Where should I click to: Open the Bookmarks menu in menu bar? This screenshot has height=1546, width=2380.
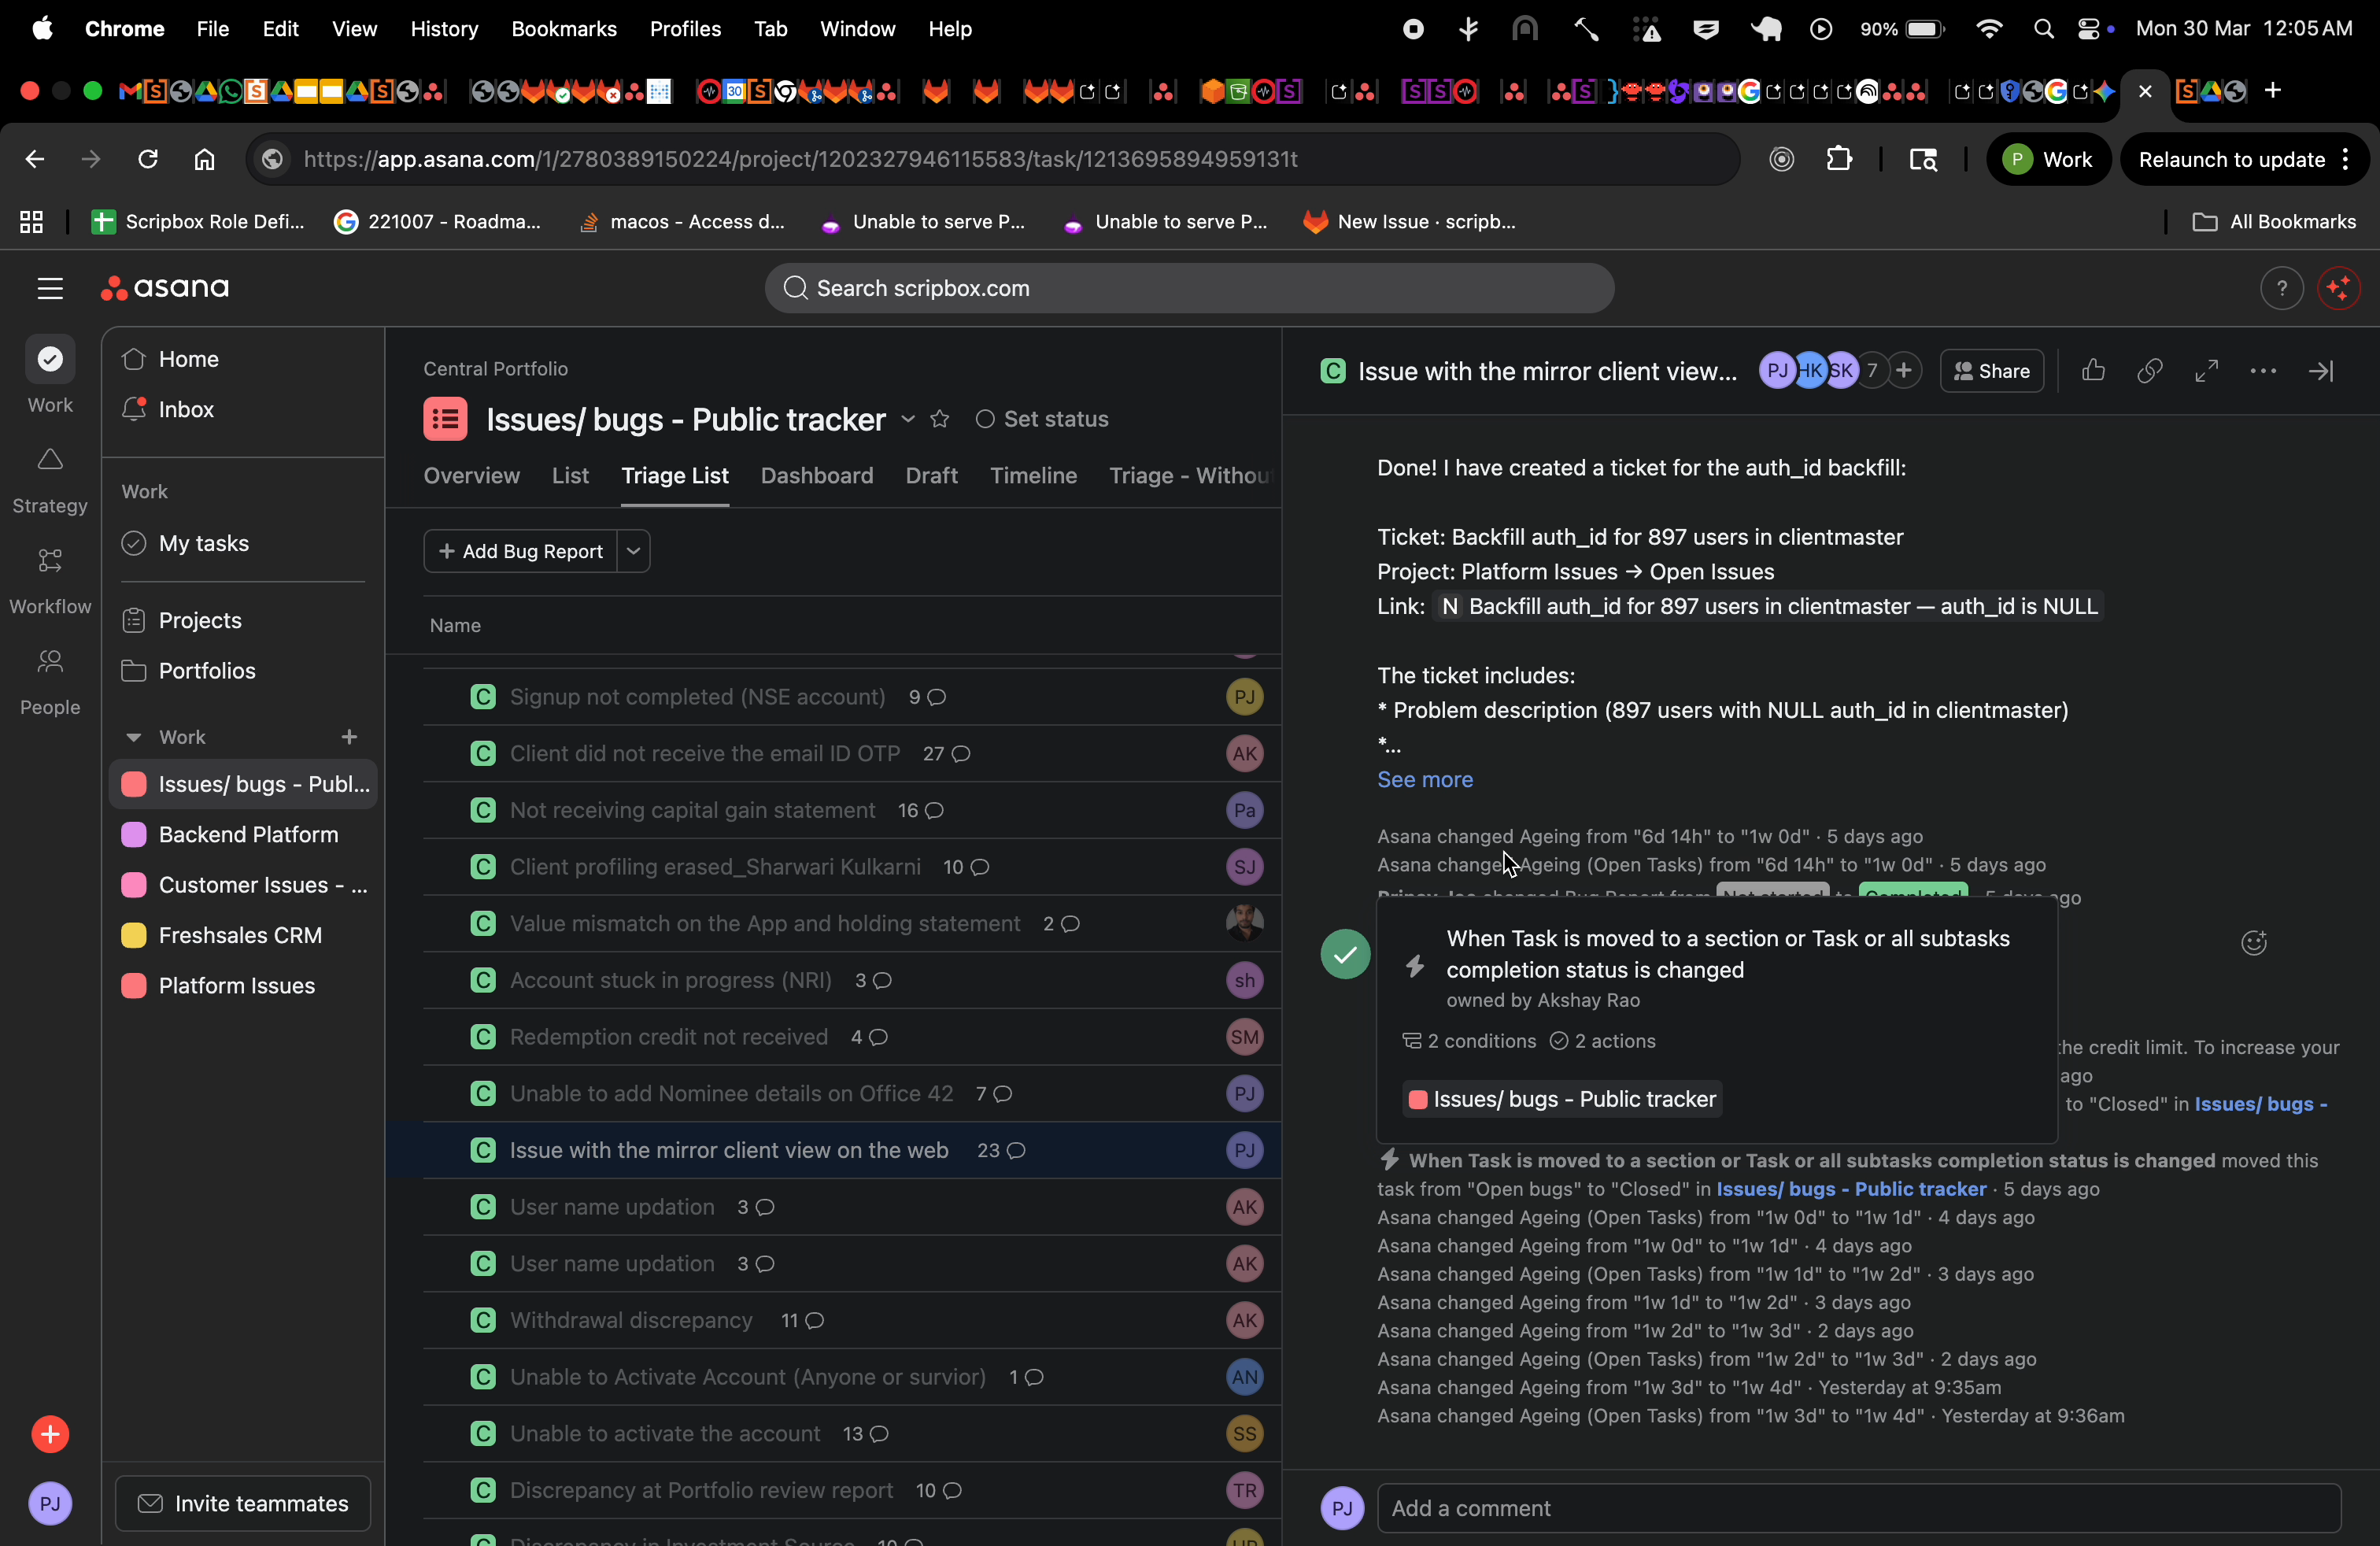point(564,29)
